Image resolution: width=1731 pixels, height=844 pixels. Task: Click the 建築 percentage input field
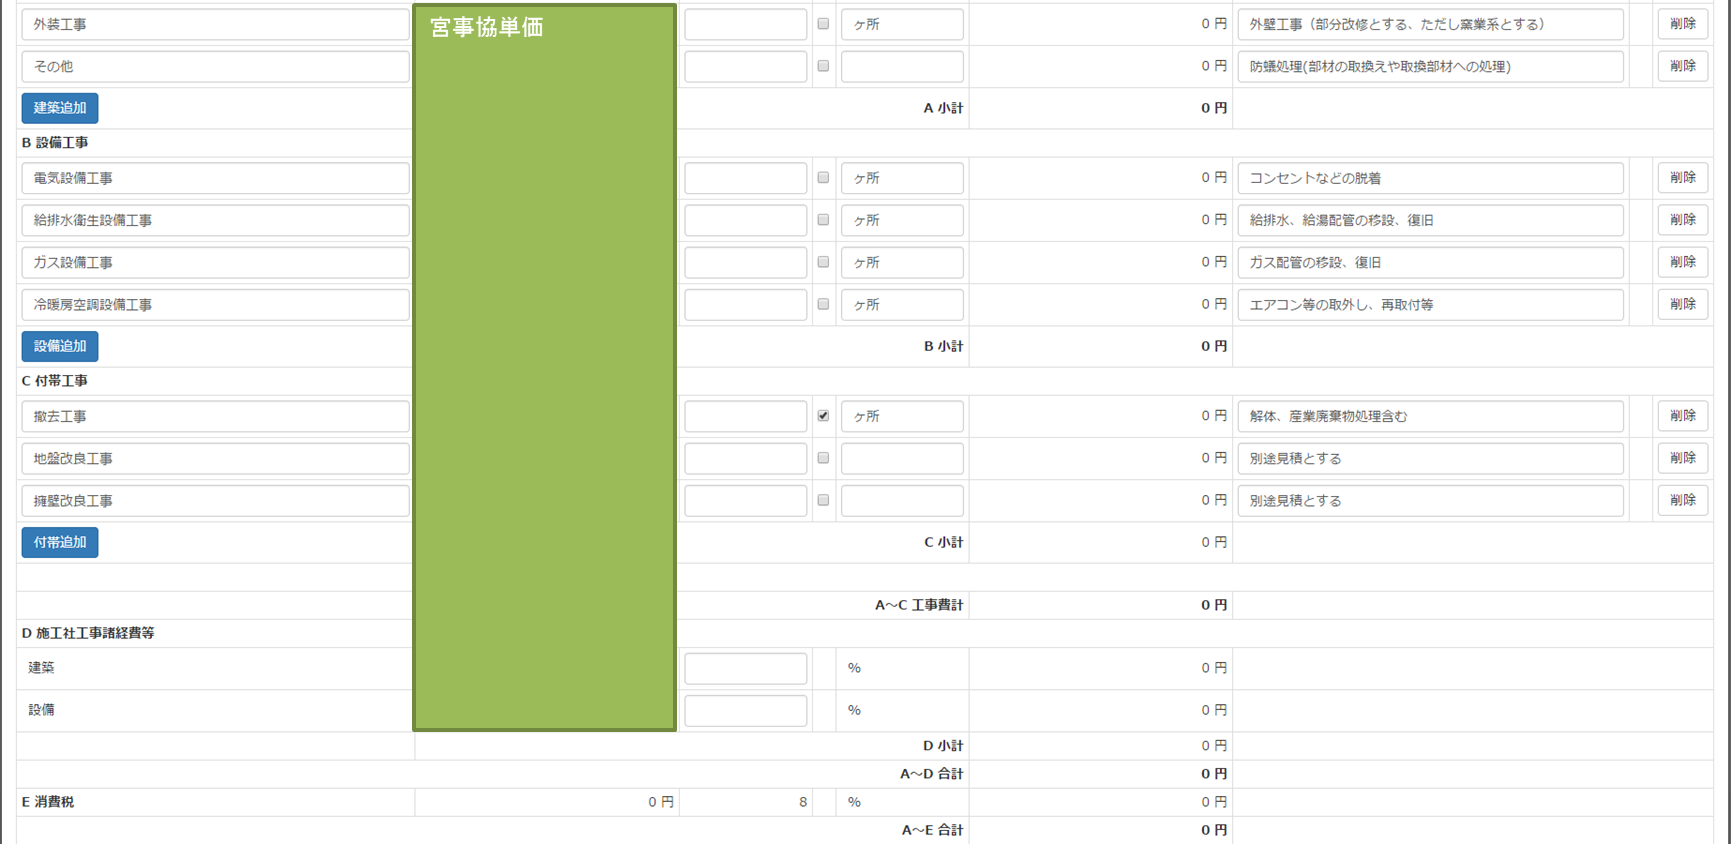(745, 668)
